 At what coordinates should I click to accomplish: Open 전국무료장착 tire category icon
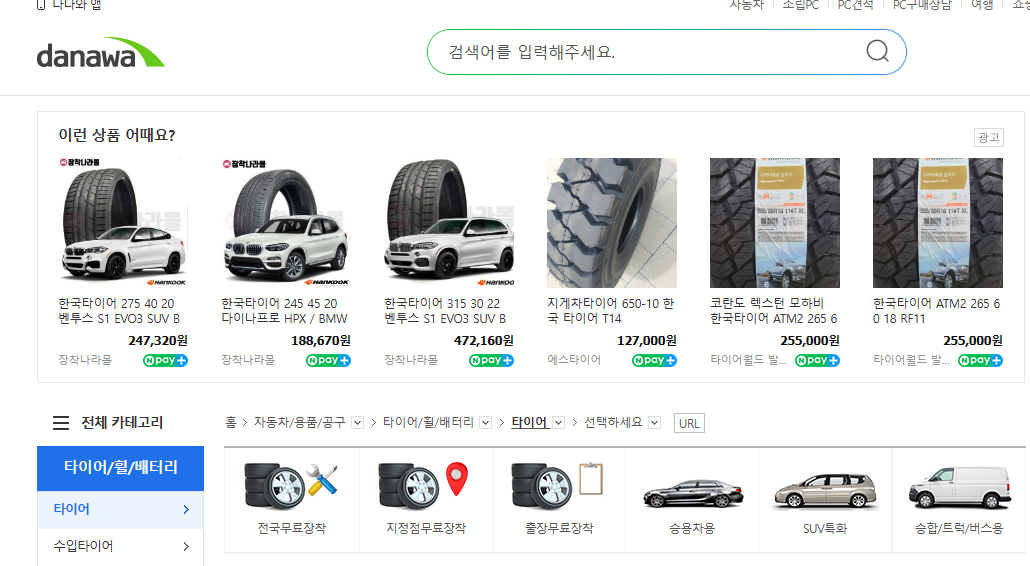[292, 487]
